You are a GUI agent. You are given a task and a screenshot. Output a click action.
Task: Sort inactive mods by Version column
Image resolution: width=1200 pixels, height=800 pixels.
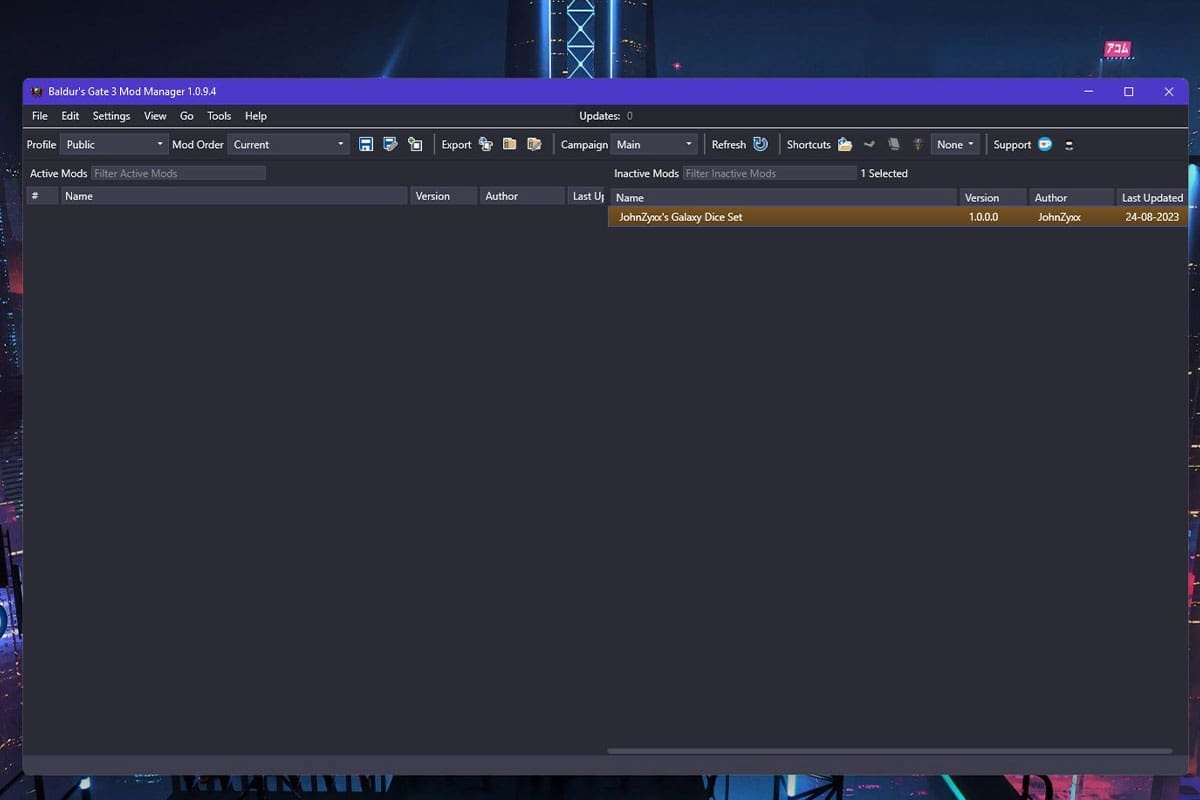point(993,198)
